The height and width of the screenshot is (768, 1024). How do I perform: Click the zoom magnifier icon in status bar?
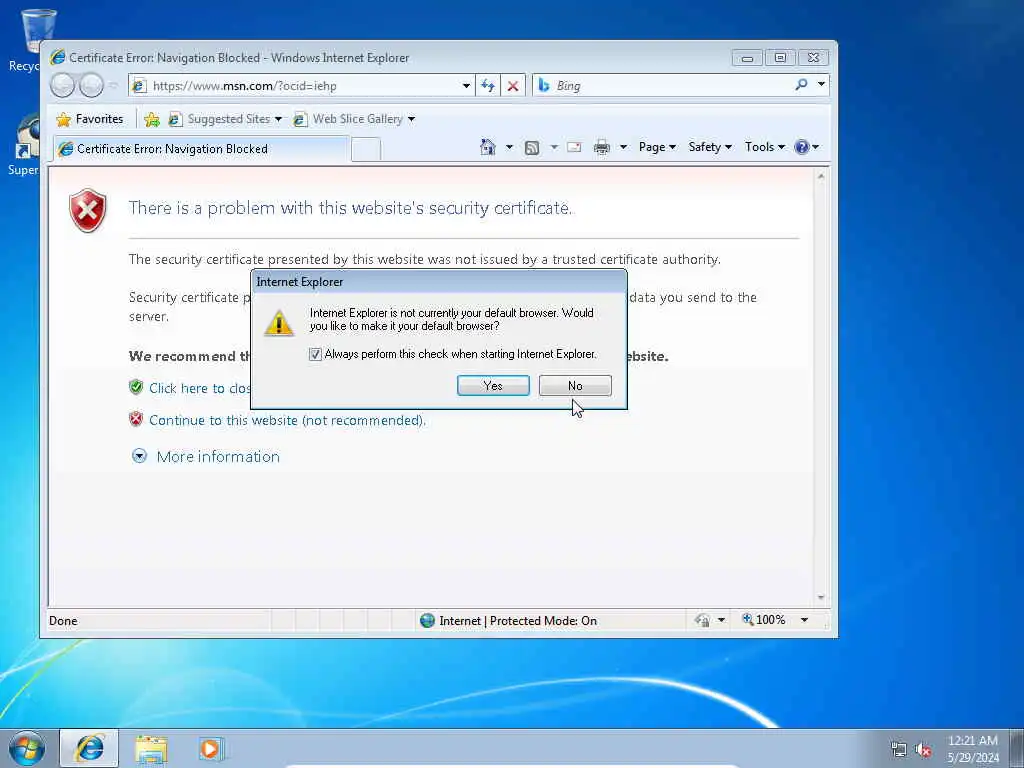coord(748,619)
